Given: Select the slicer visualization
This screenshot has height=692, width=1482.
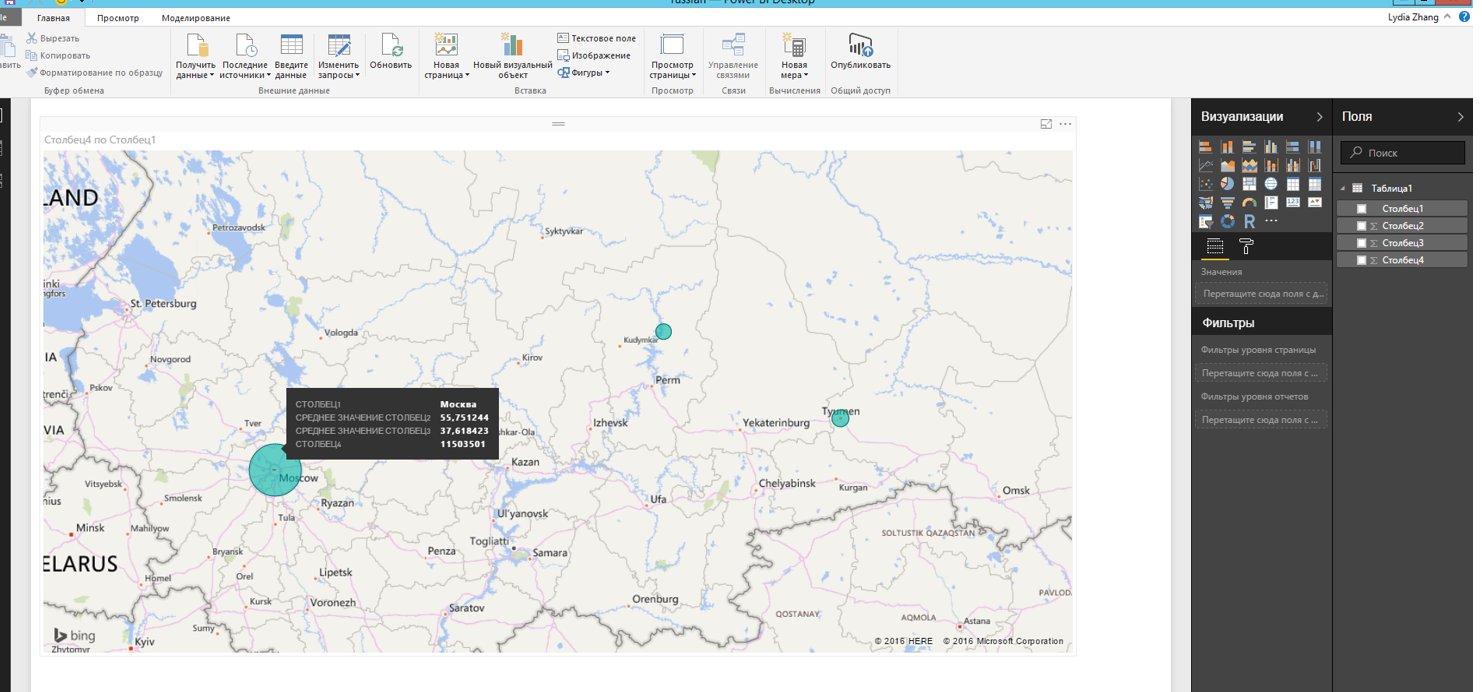Looking at the screenshot, I should [x=1206, y=221].
